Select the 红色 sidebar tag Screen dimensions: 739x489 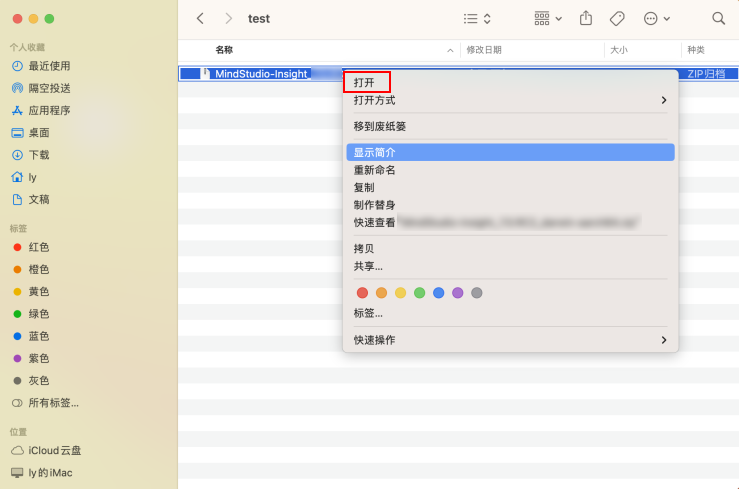[x=31, y=247]
